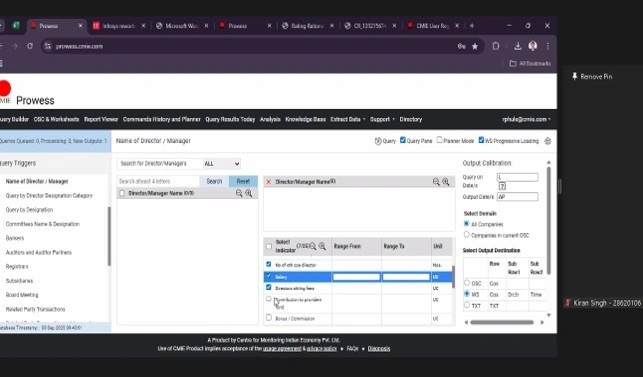Click the Remove Pin icon
The height and width of the screenshot is (377, 643).
pos(575,76)
